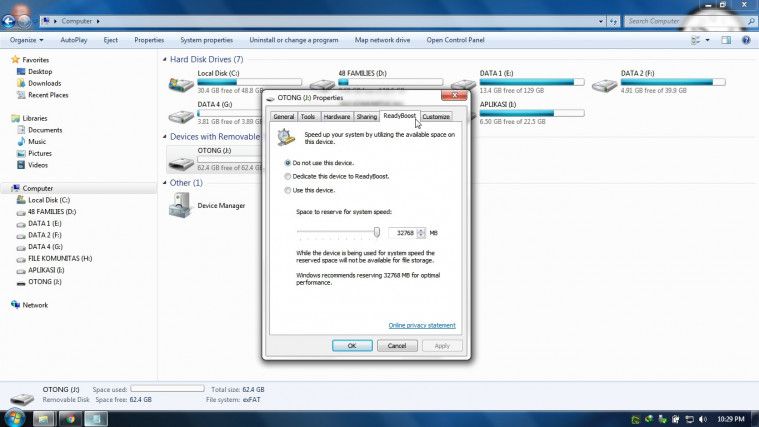This screenshot has width=759, height=427.
Task: Click the clock in system tray
Action: 730,419
